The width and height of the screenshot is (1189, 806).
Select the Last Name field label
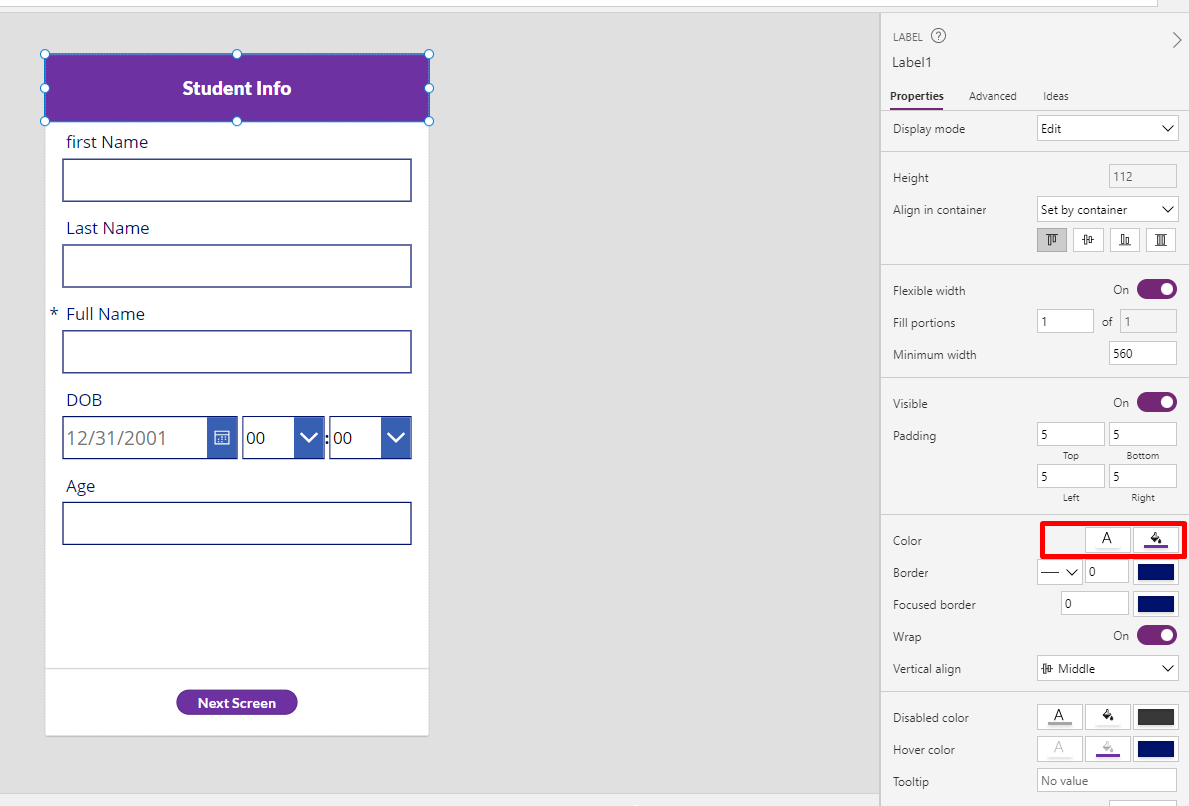pyautogui.click(x=108, y=228)
